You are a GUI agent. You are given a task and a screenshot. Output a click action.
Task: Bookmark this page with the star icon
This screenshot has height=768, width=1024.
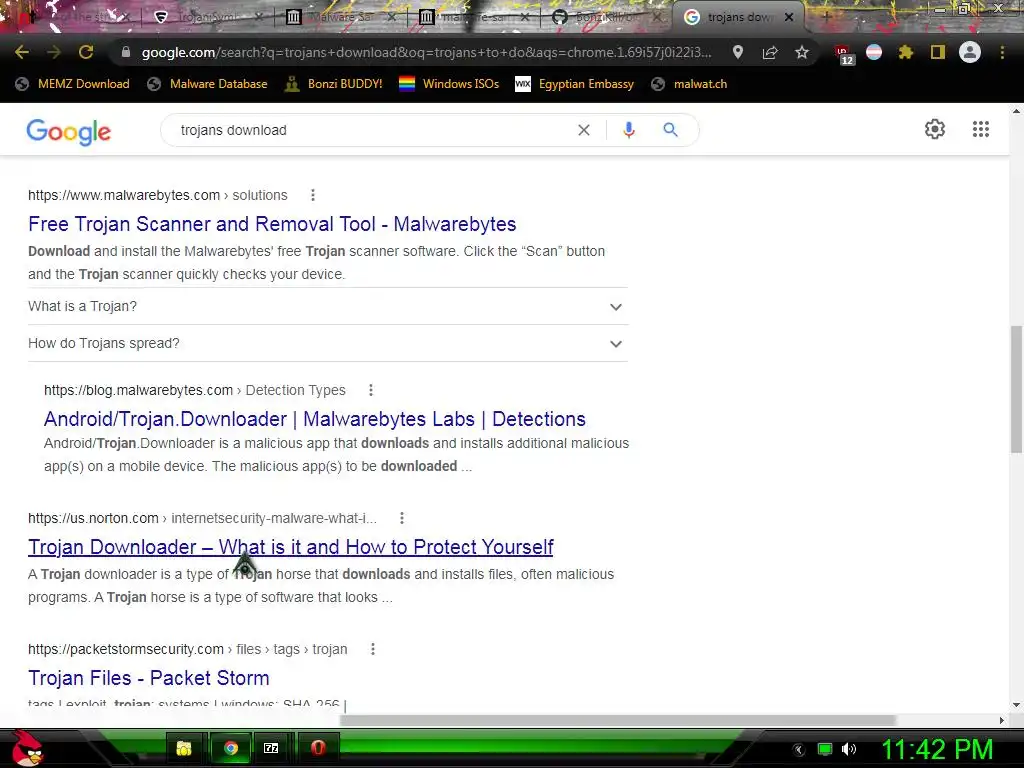point(802,52)
